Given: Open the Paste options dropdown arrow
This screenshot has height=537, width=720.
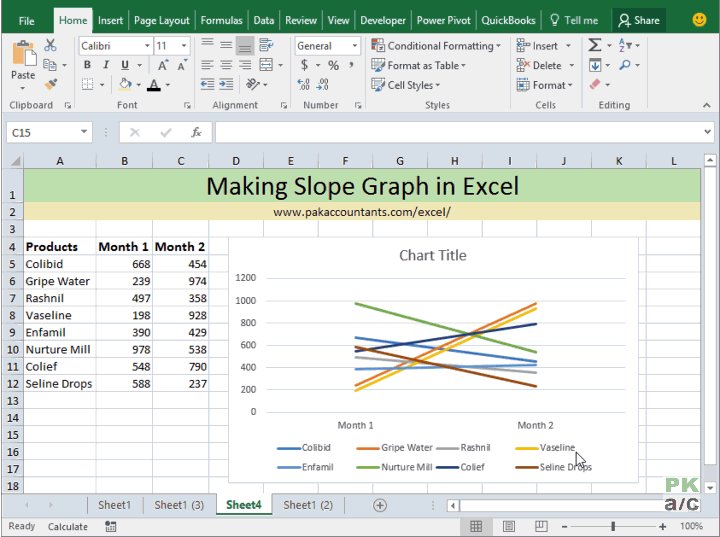Looking at the screenshot, I should click(x=23, y=88).
